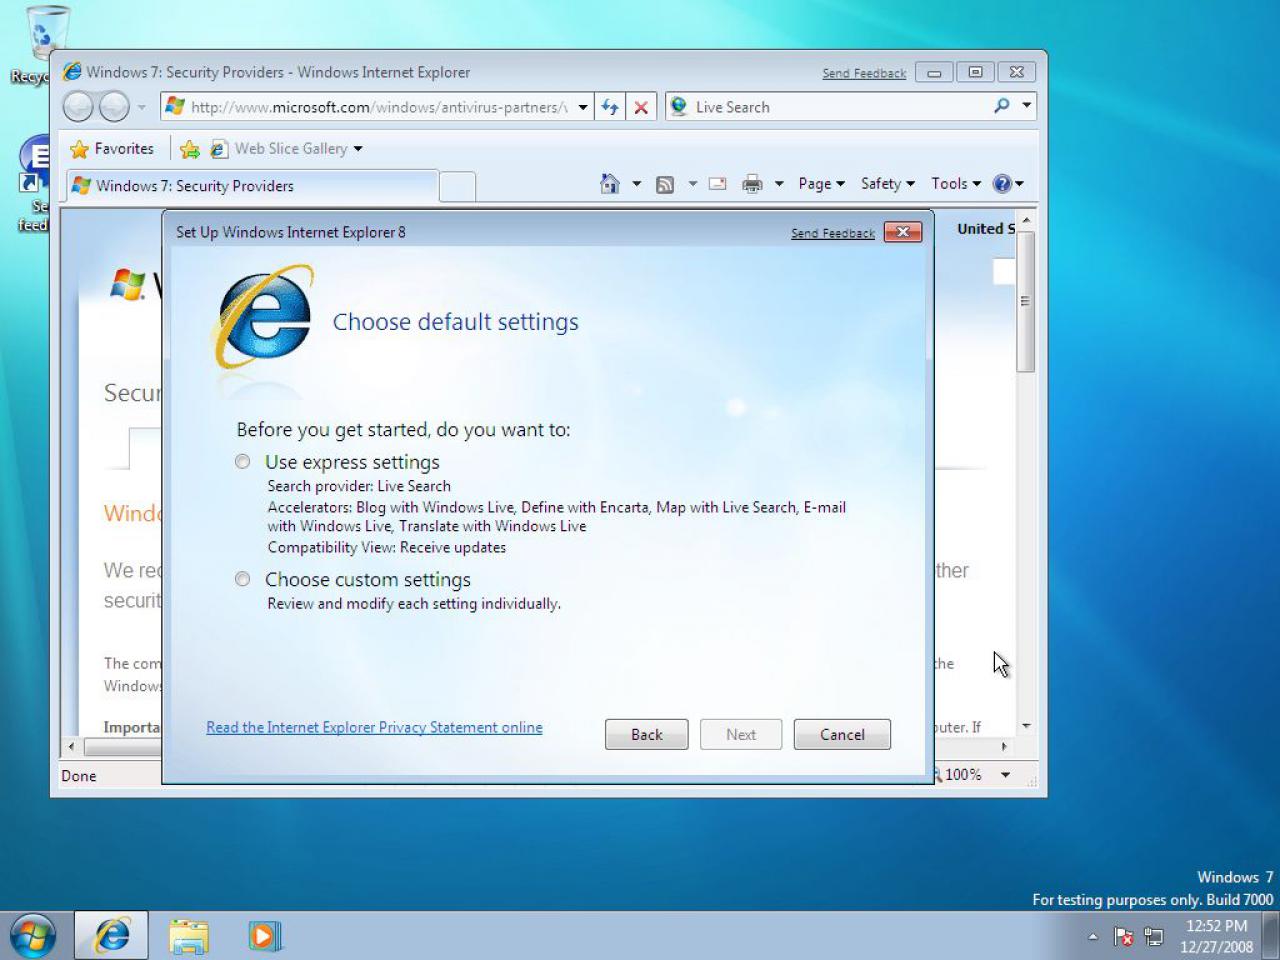Click Internet Explorer taskbar icon

[x=112, y=936]
